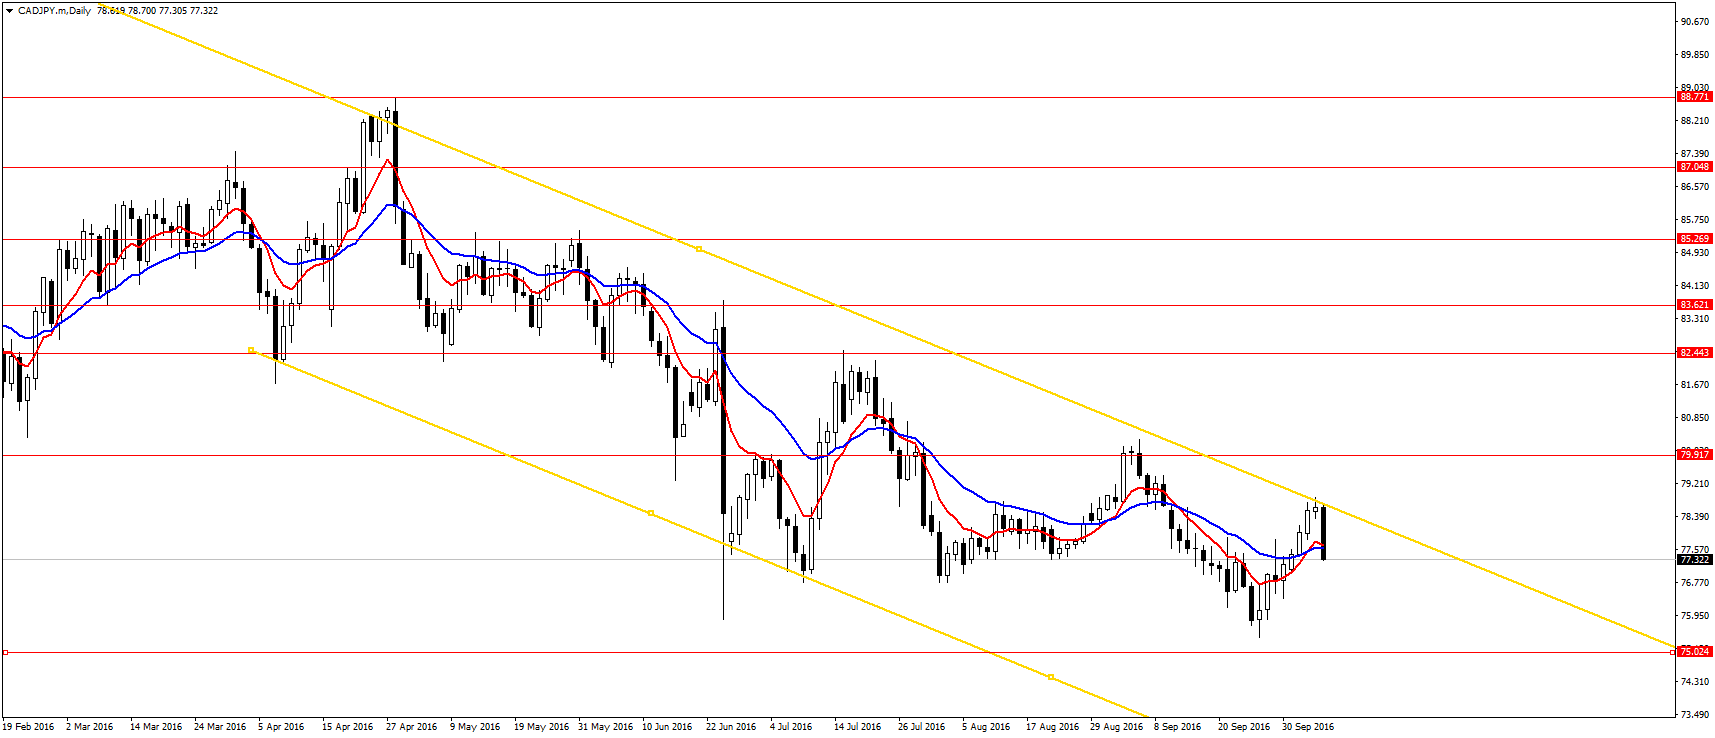Click the 76.770 price scale value
Image resolution: width=1715 pixels, height=738 pixels.
[x=1695, y=583]
